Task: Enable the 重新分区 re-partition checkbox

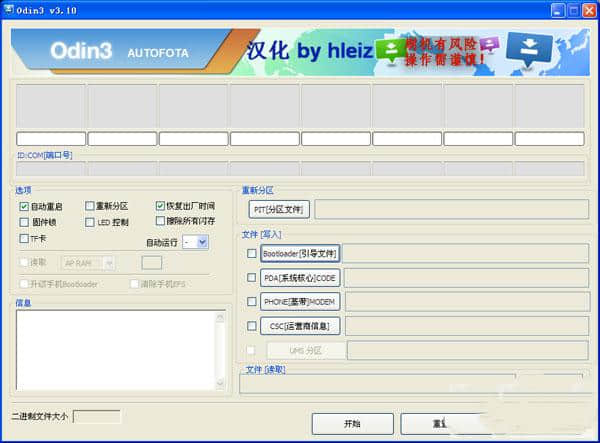Action: pos(90,206)
